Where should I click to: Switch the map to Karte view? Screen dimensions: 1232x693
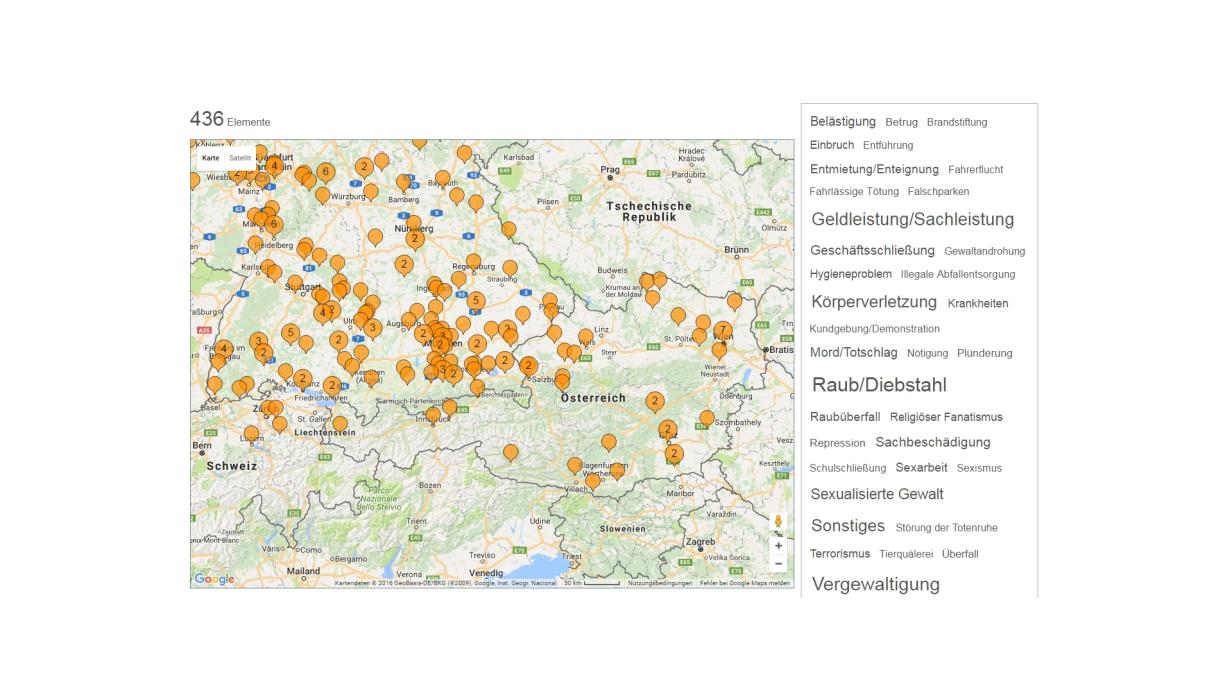point(210,158)
